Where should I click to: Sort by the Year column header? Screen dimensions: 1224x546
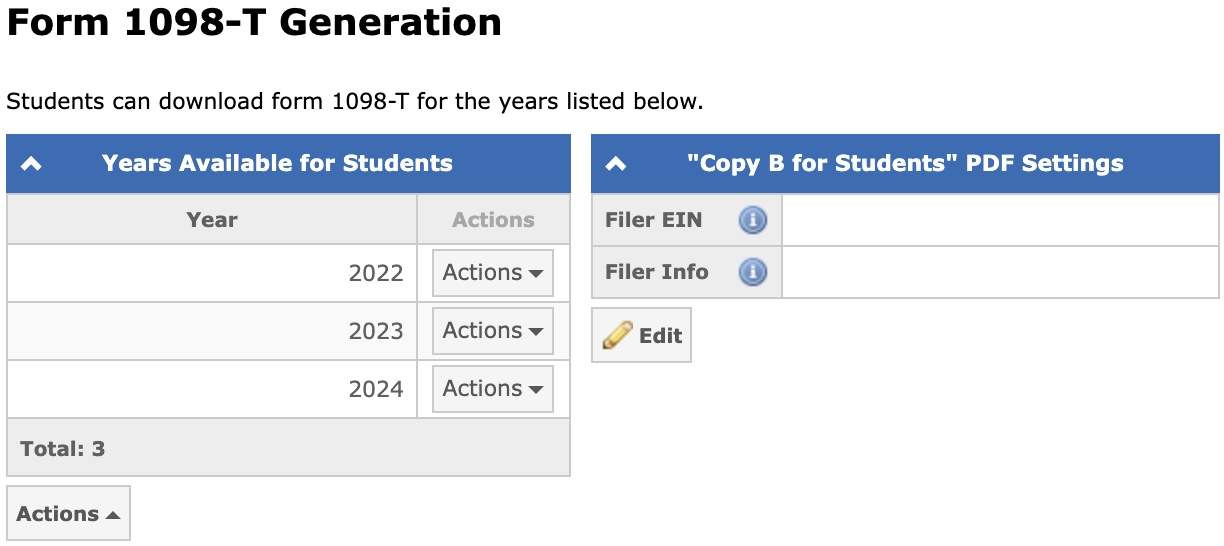[x=212, y=220]
